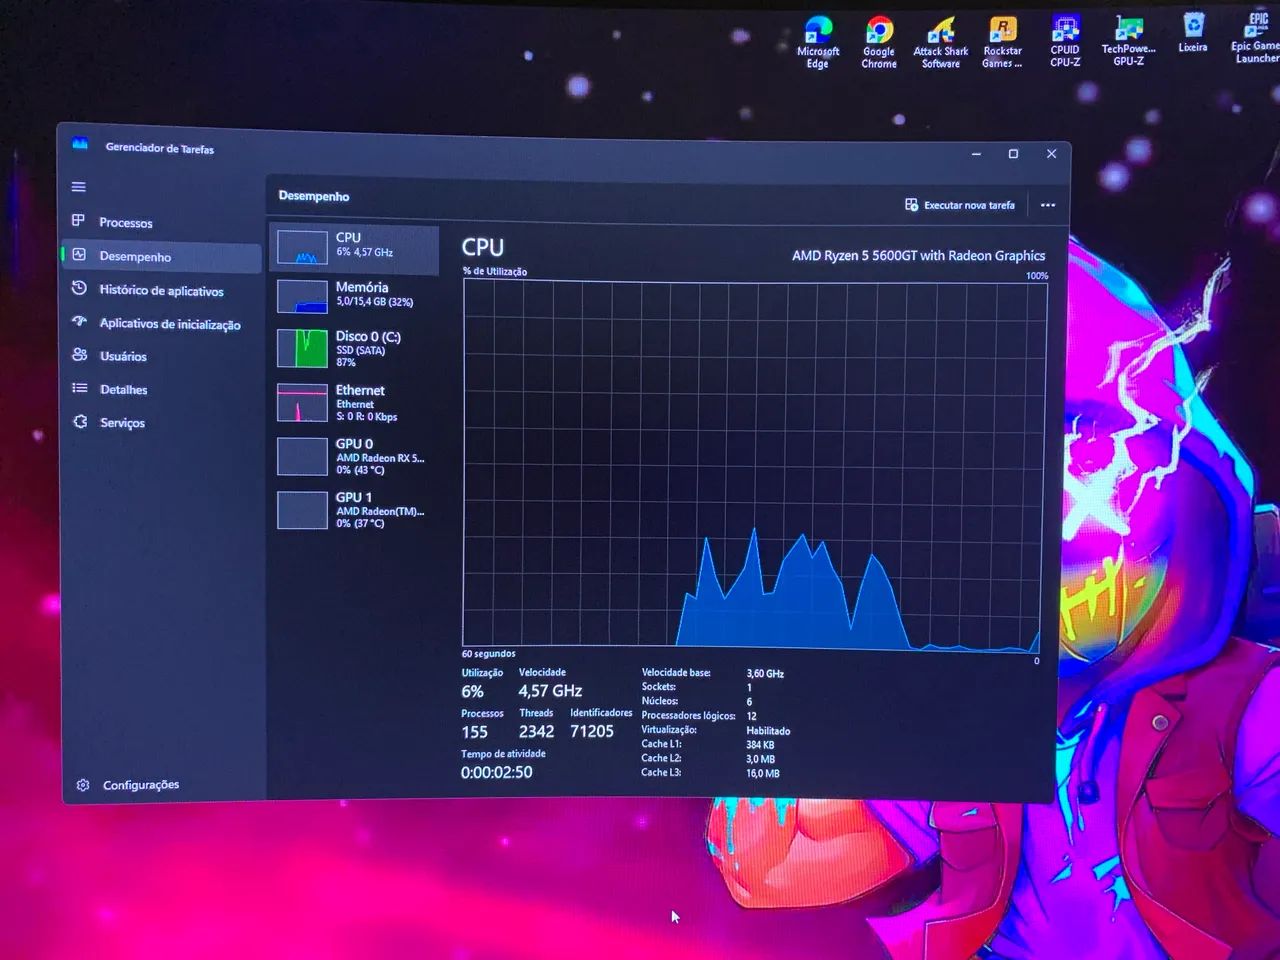Click the Usuários people icon

click(80, 355)
